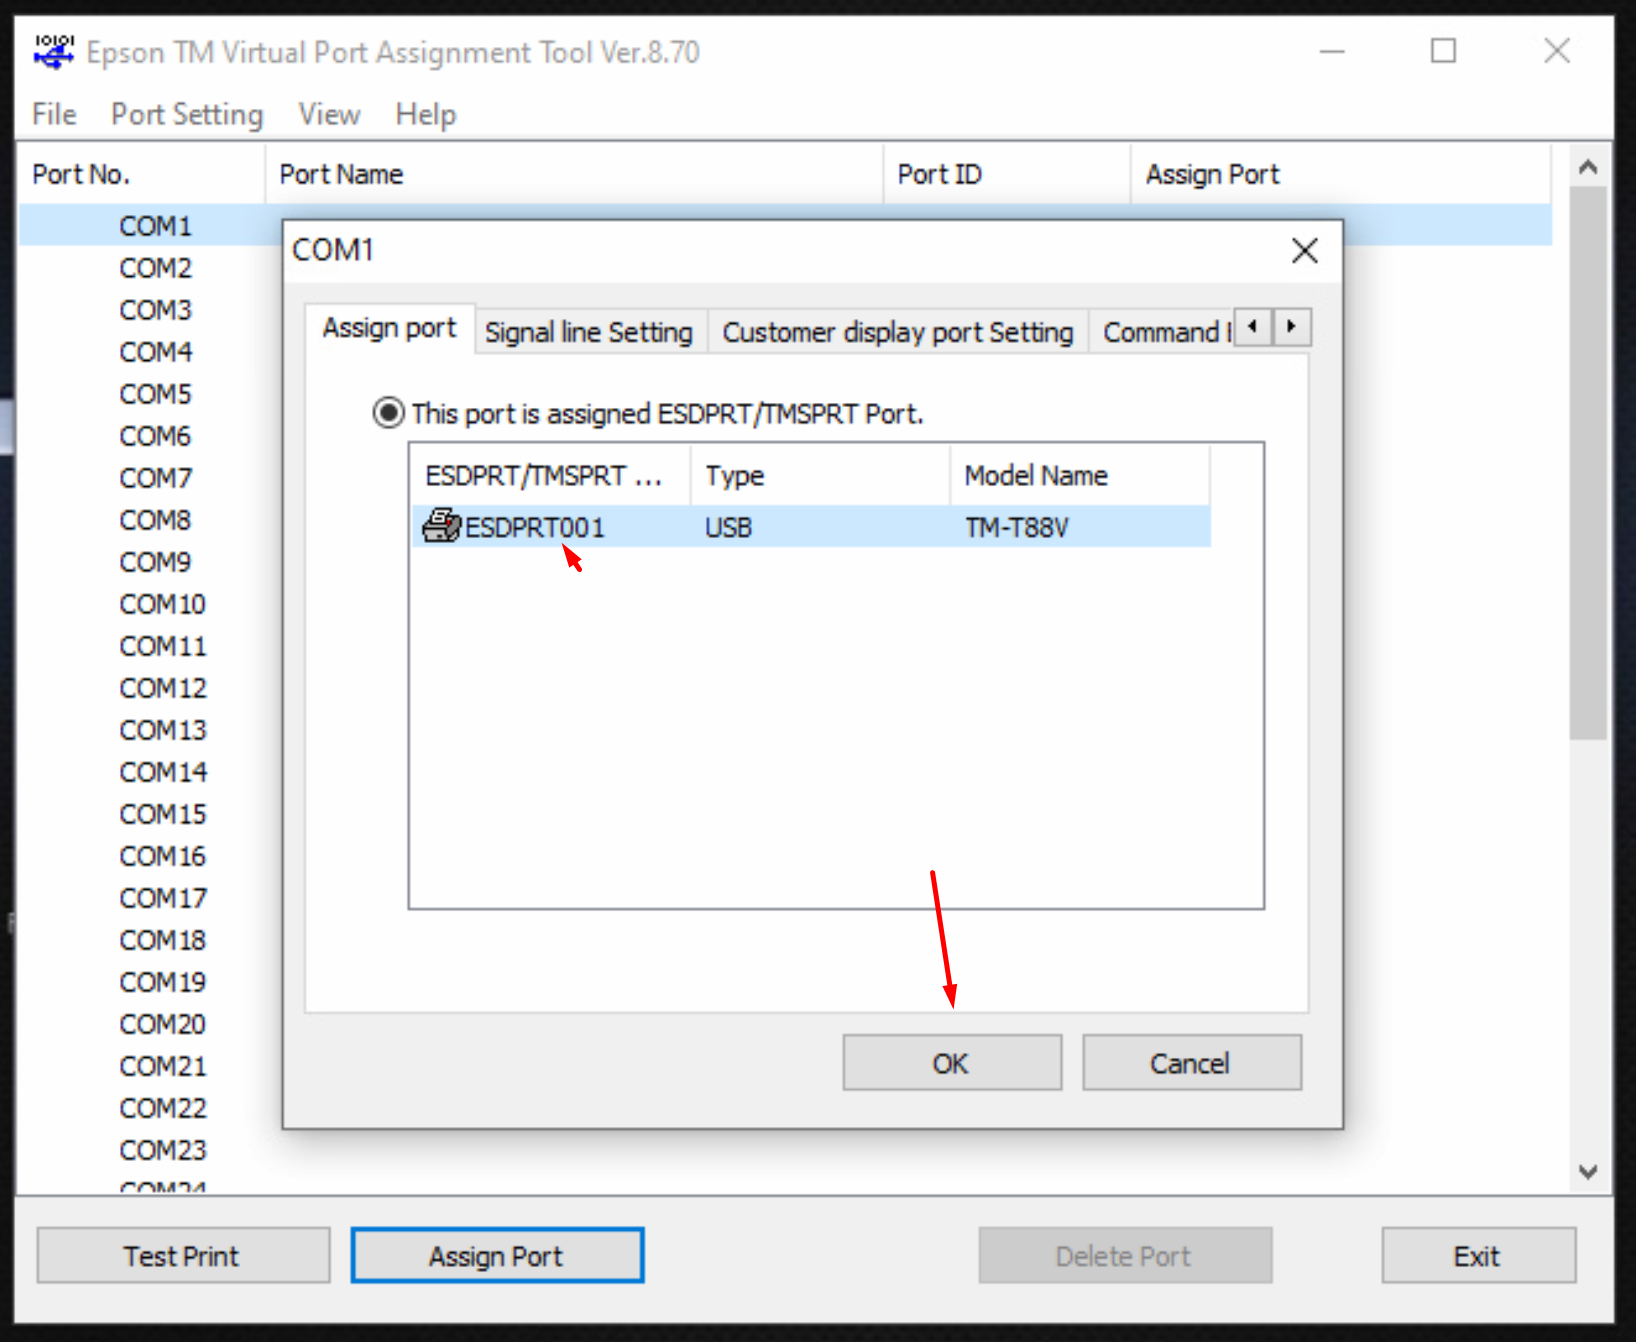Click the Assign Port column header
This screenshot has width=1636, height=1342.
point(1341,174)
